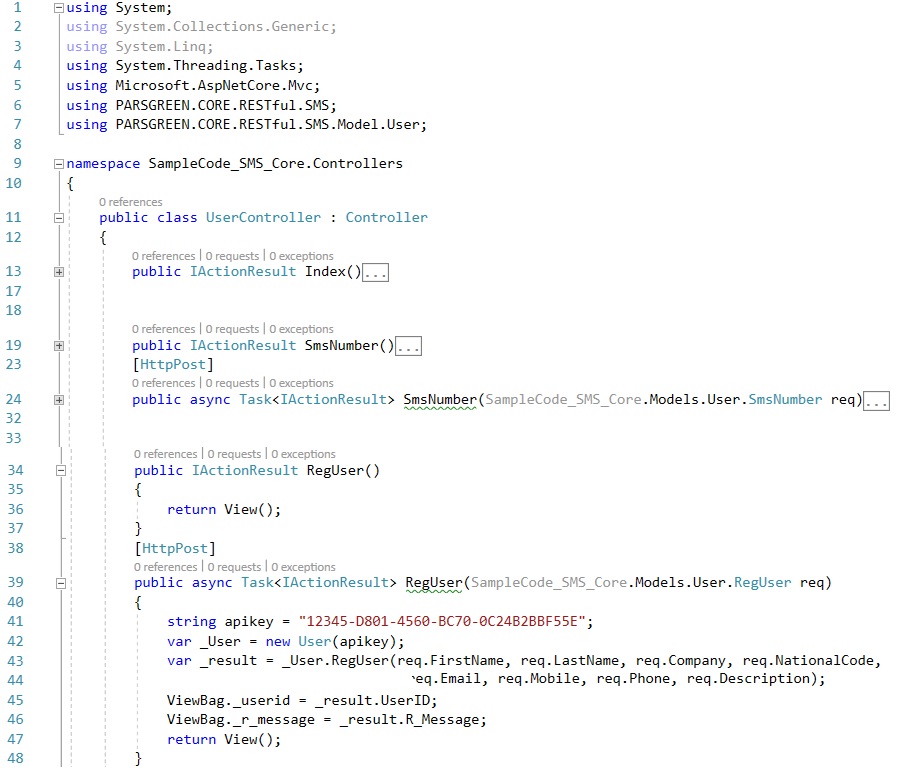Collapse the SampleCode_SMS_Core.Controllers namespace block
Screen dimensions: 907x774
59,163
